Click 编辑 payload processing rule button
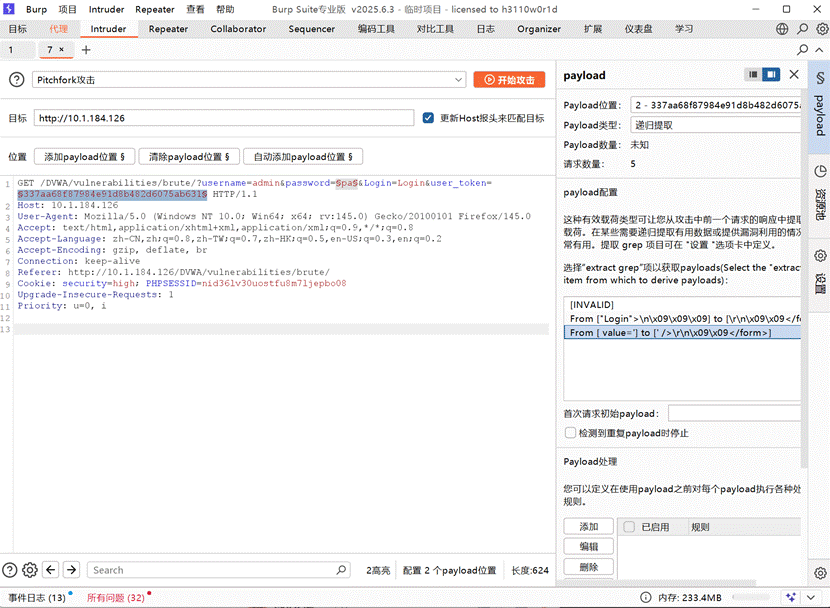 (589, 547)
